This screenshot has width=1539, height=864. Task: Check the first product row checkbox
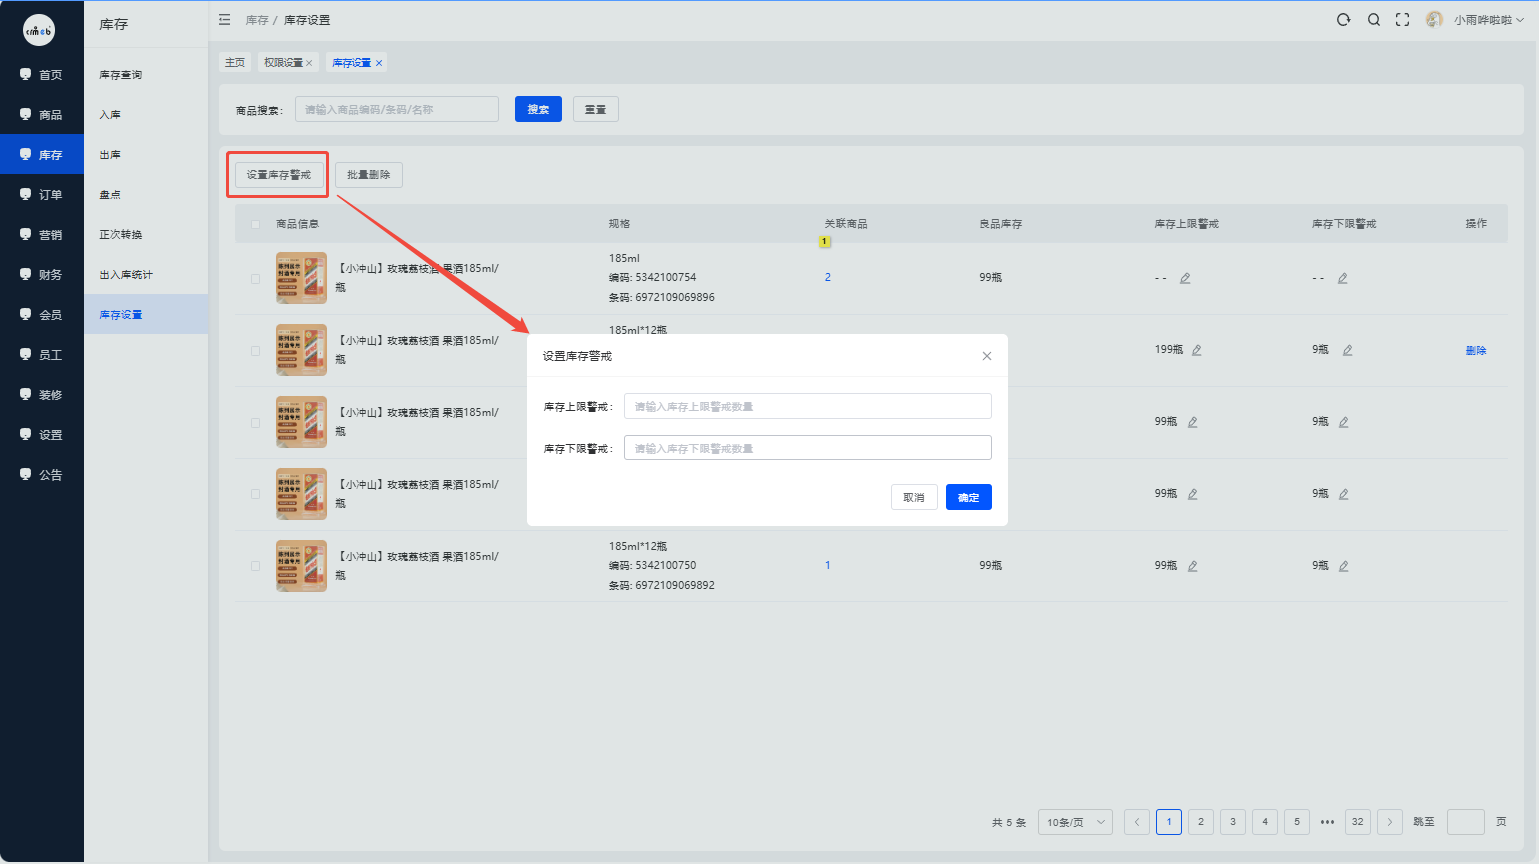coord(255,278)
